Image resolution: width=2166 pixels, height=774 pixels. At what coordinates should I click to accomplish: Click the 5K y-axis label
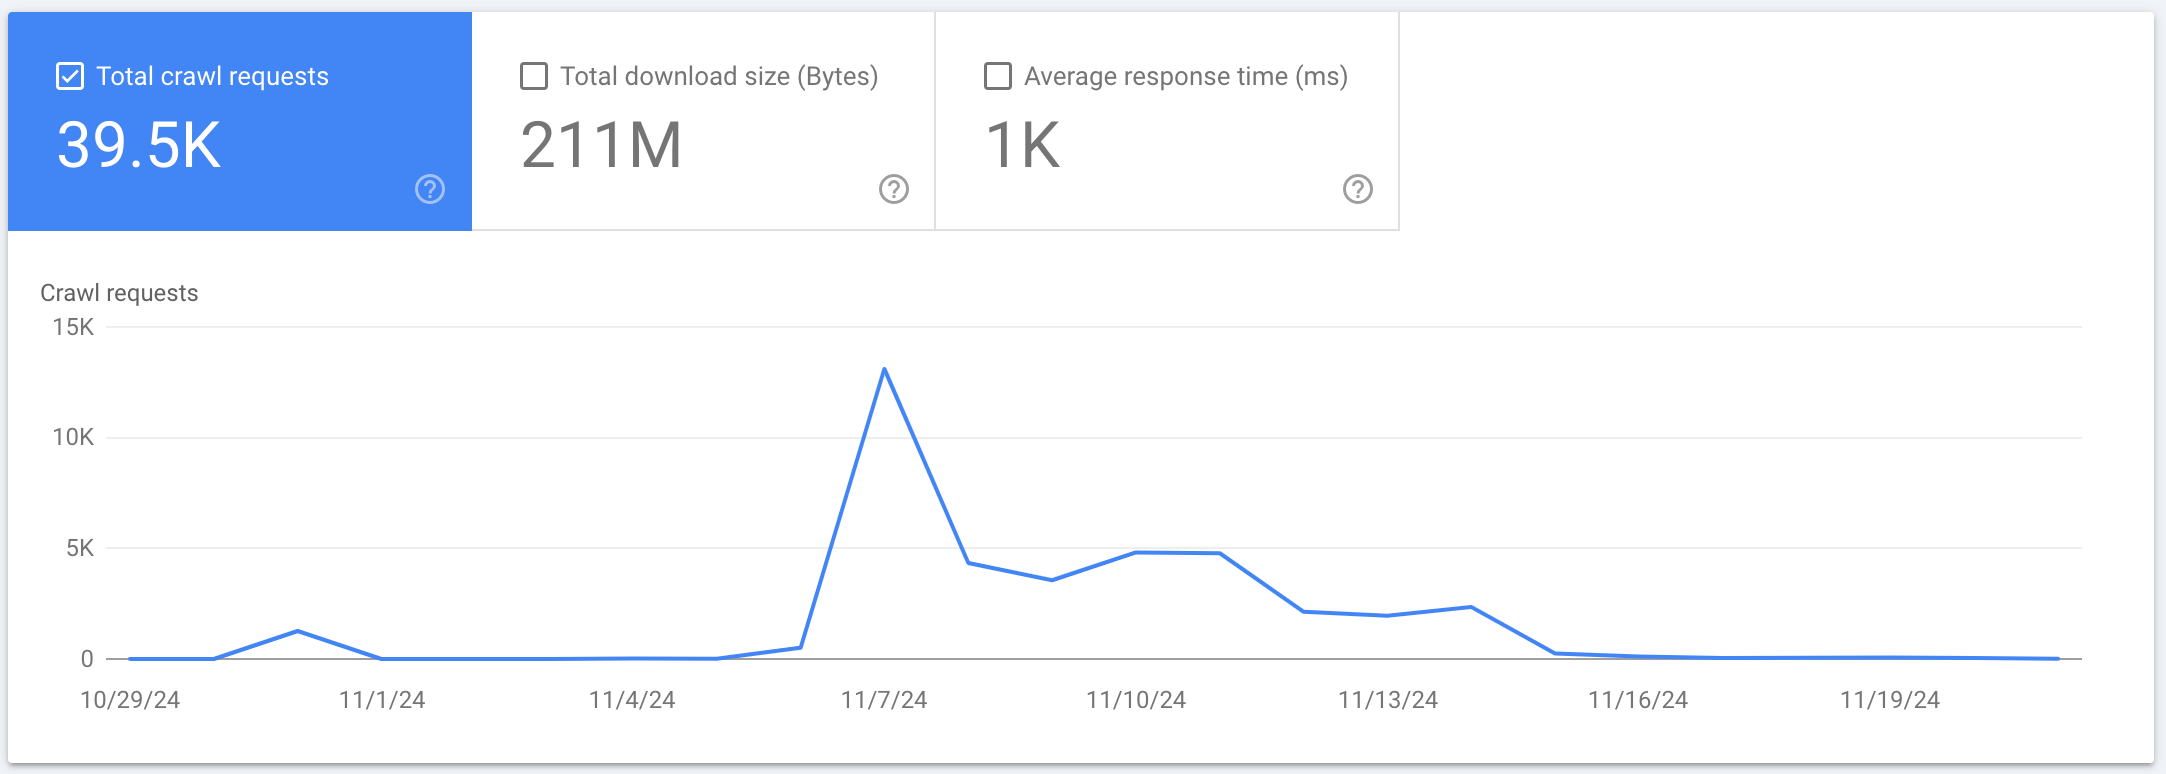tap(80, 548)
